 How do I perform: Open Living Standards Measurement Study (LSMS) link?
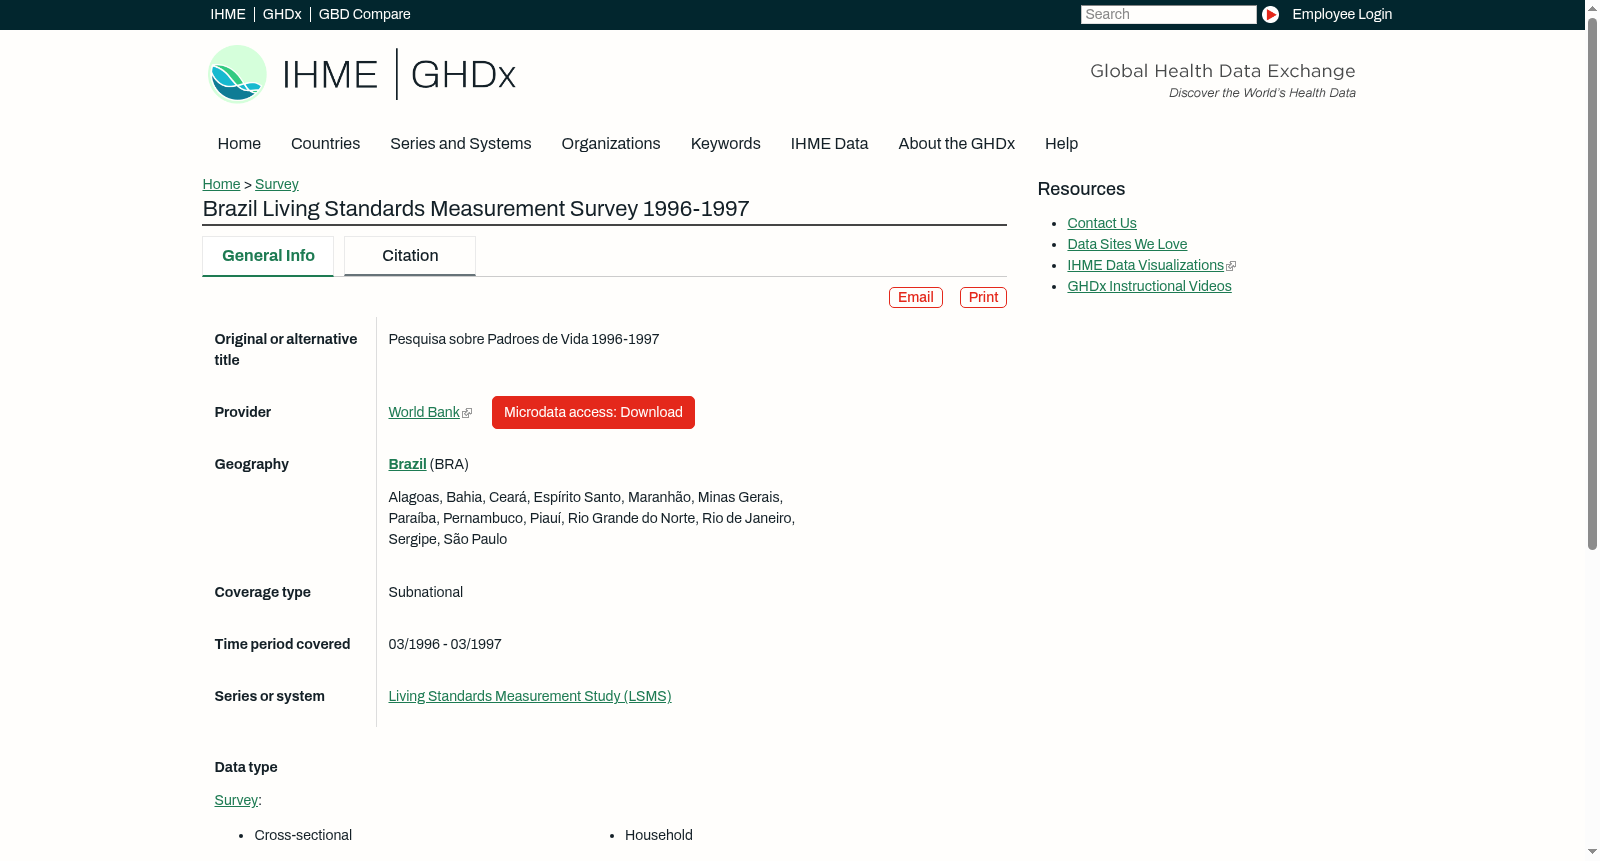pyautogui.click(x=530, y=697)
